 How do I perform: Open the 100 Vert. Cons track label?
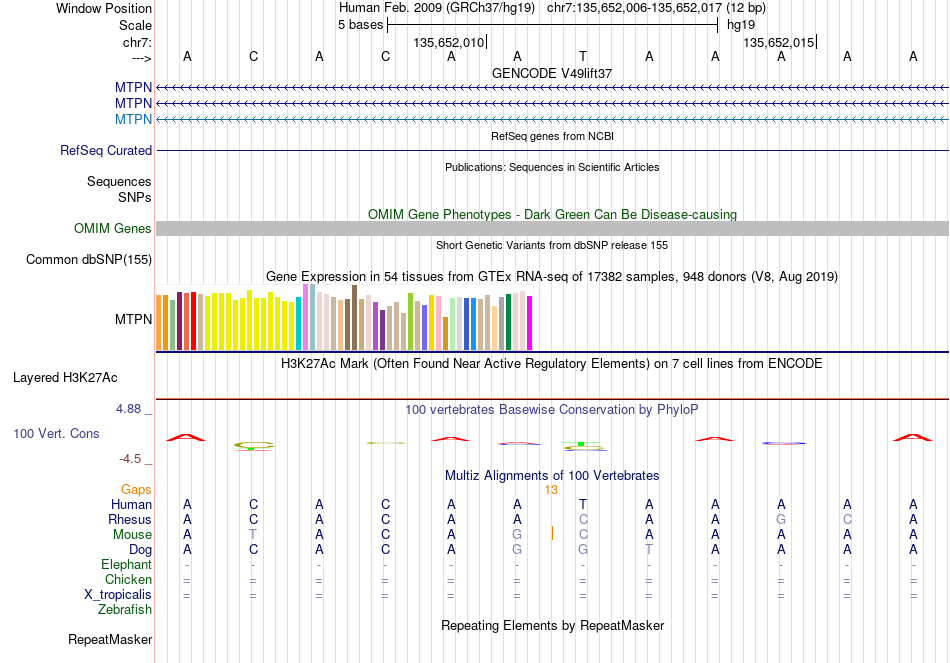[56, 433]
